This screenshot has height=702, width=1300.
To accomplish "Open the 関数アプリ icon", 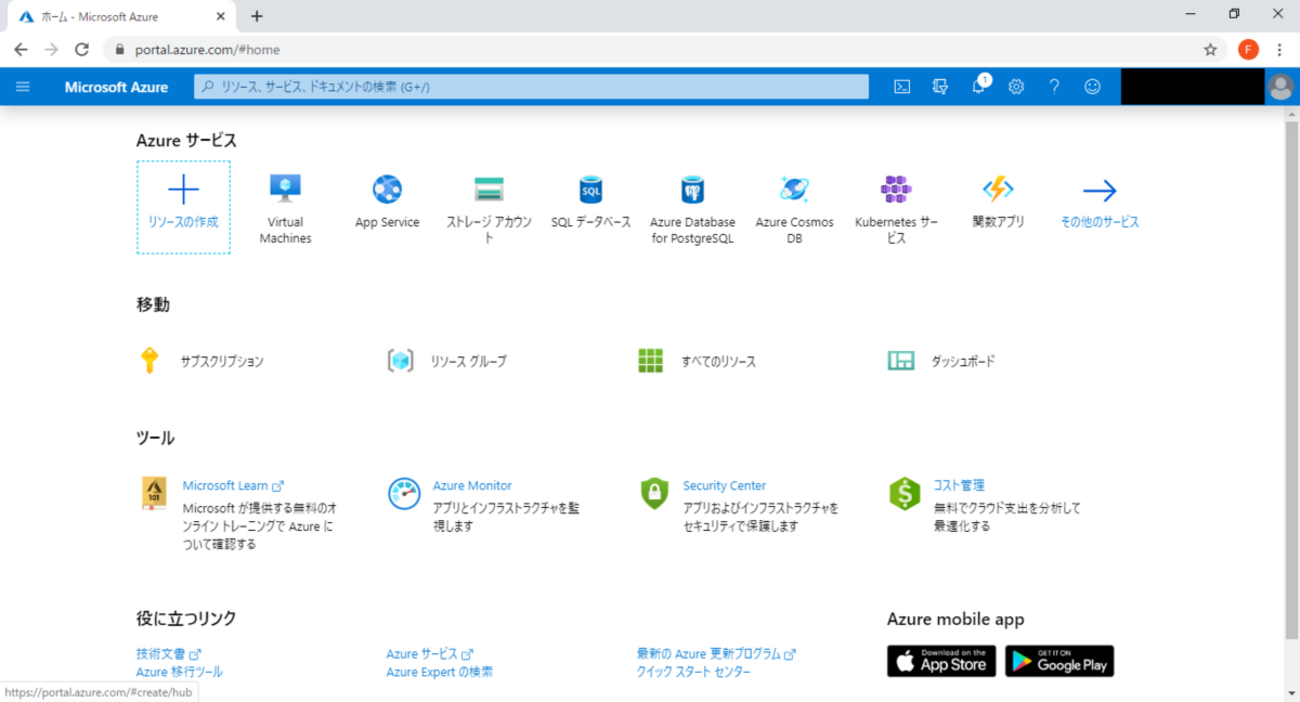I will [998, 190].
